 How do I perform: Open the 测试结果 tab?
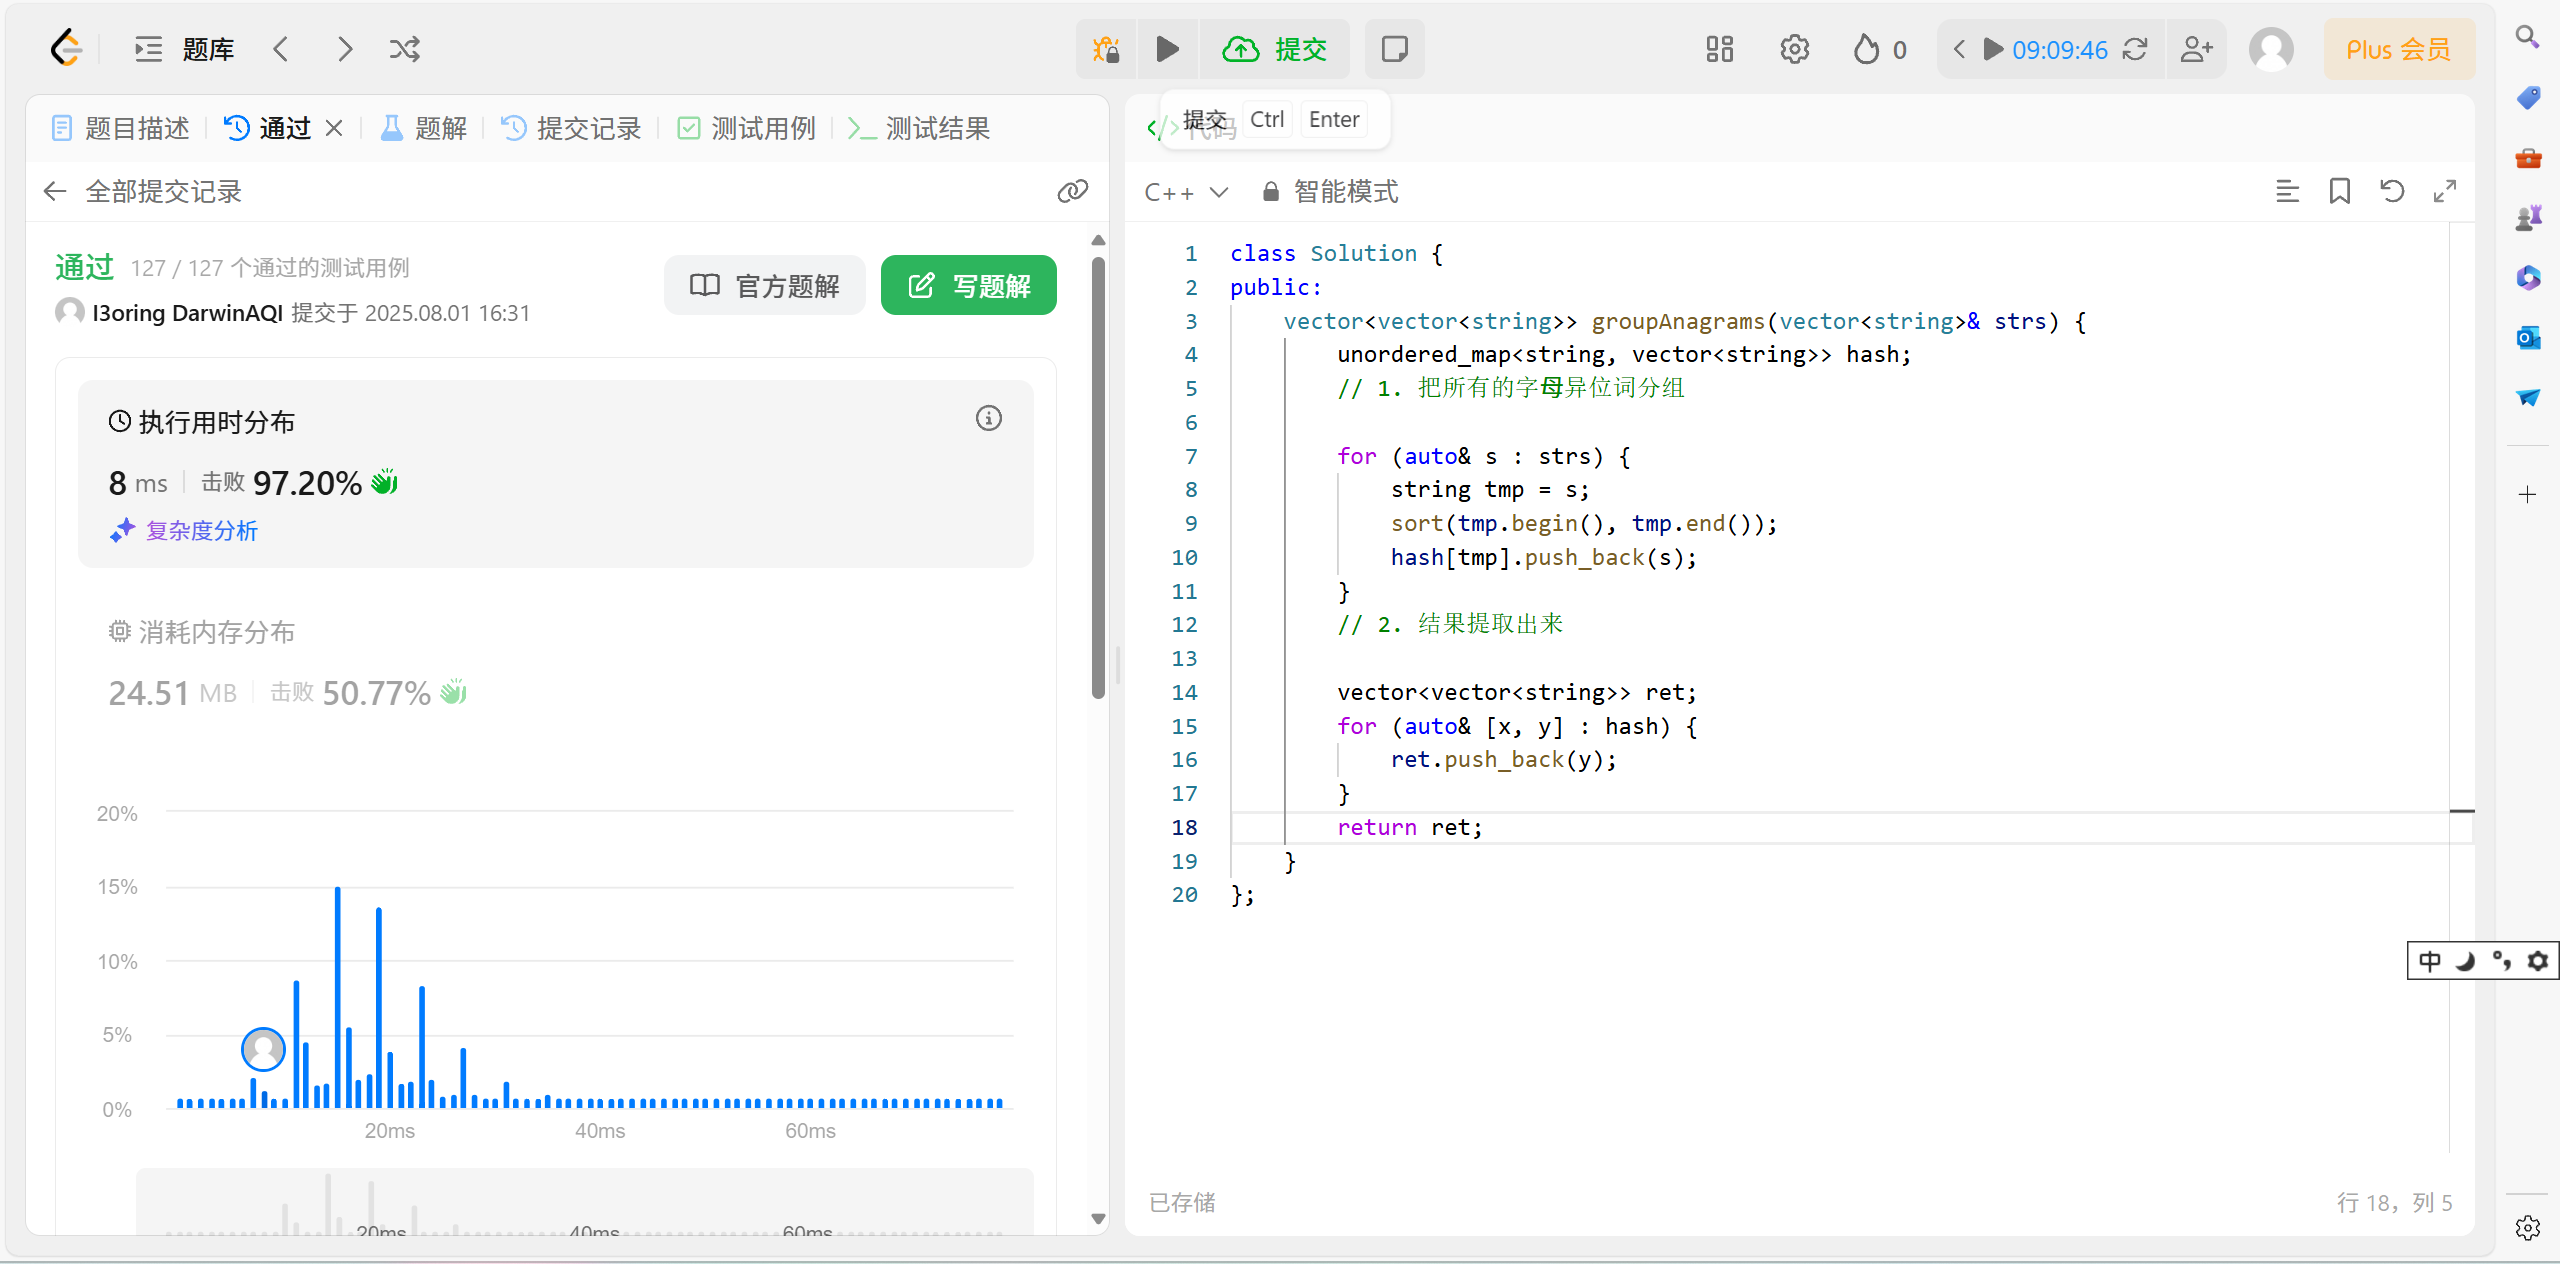pos(919,128)
